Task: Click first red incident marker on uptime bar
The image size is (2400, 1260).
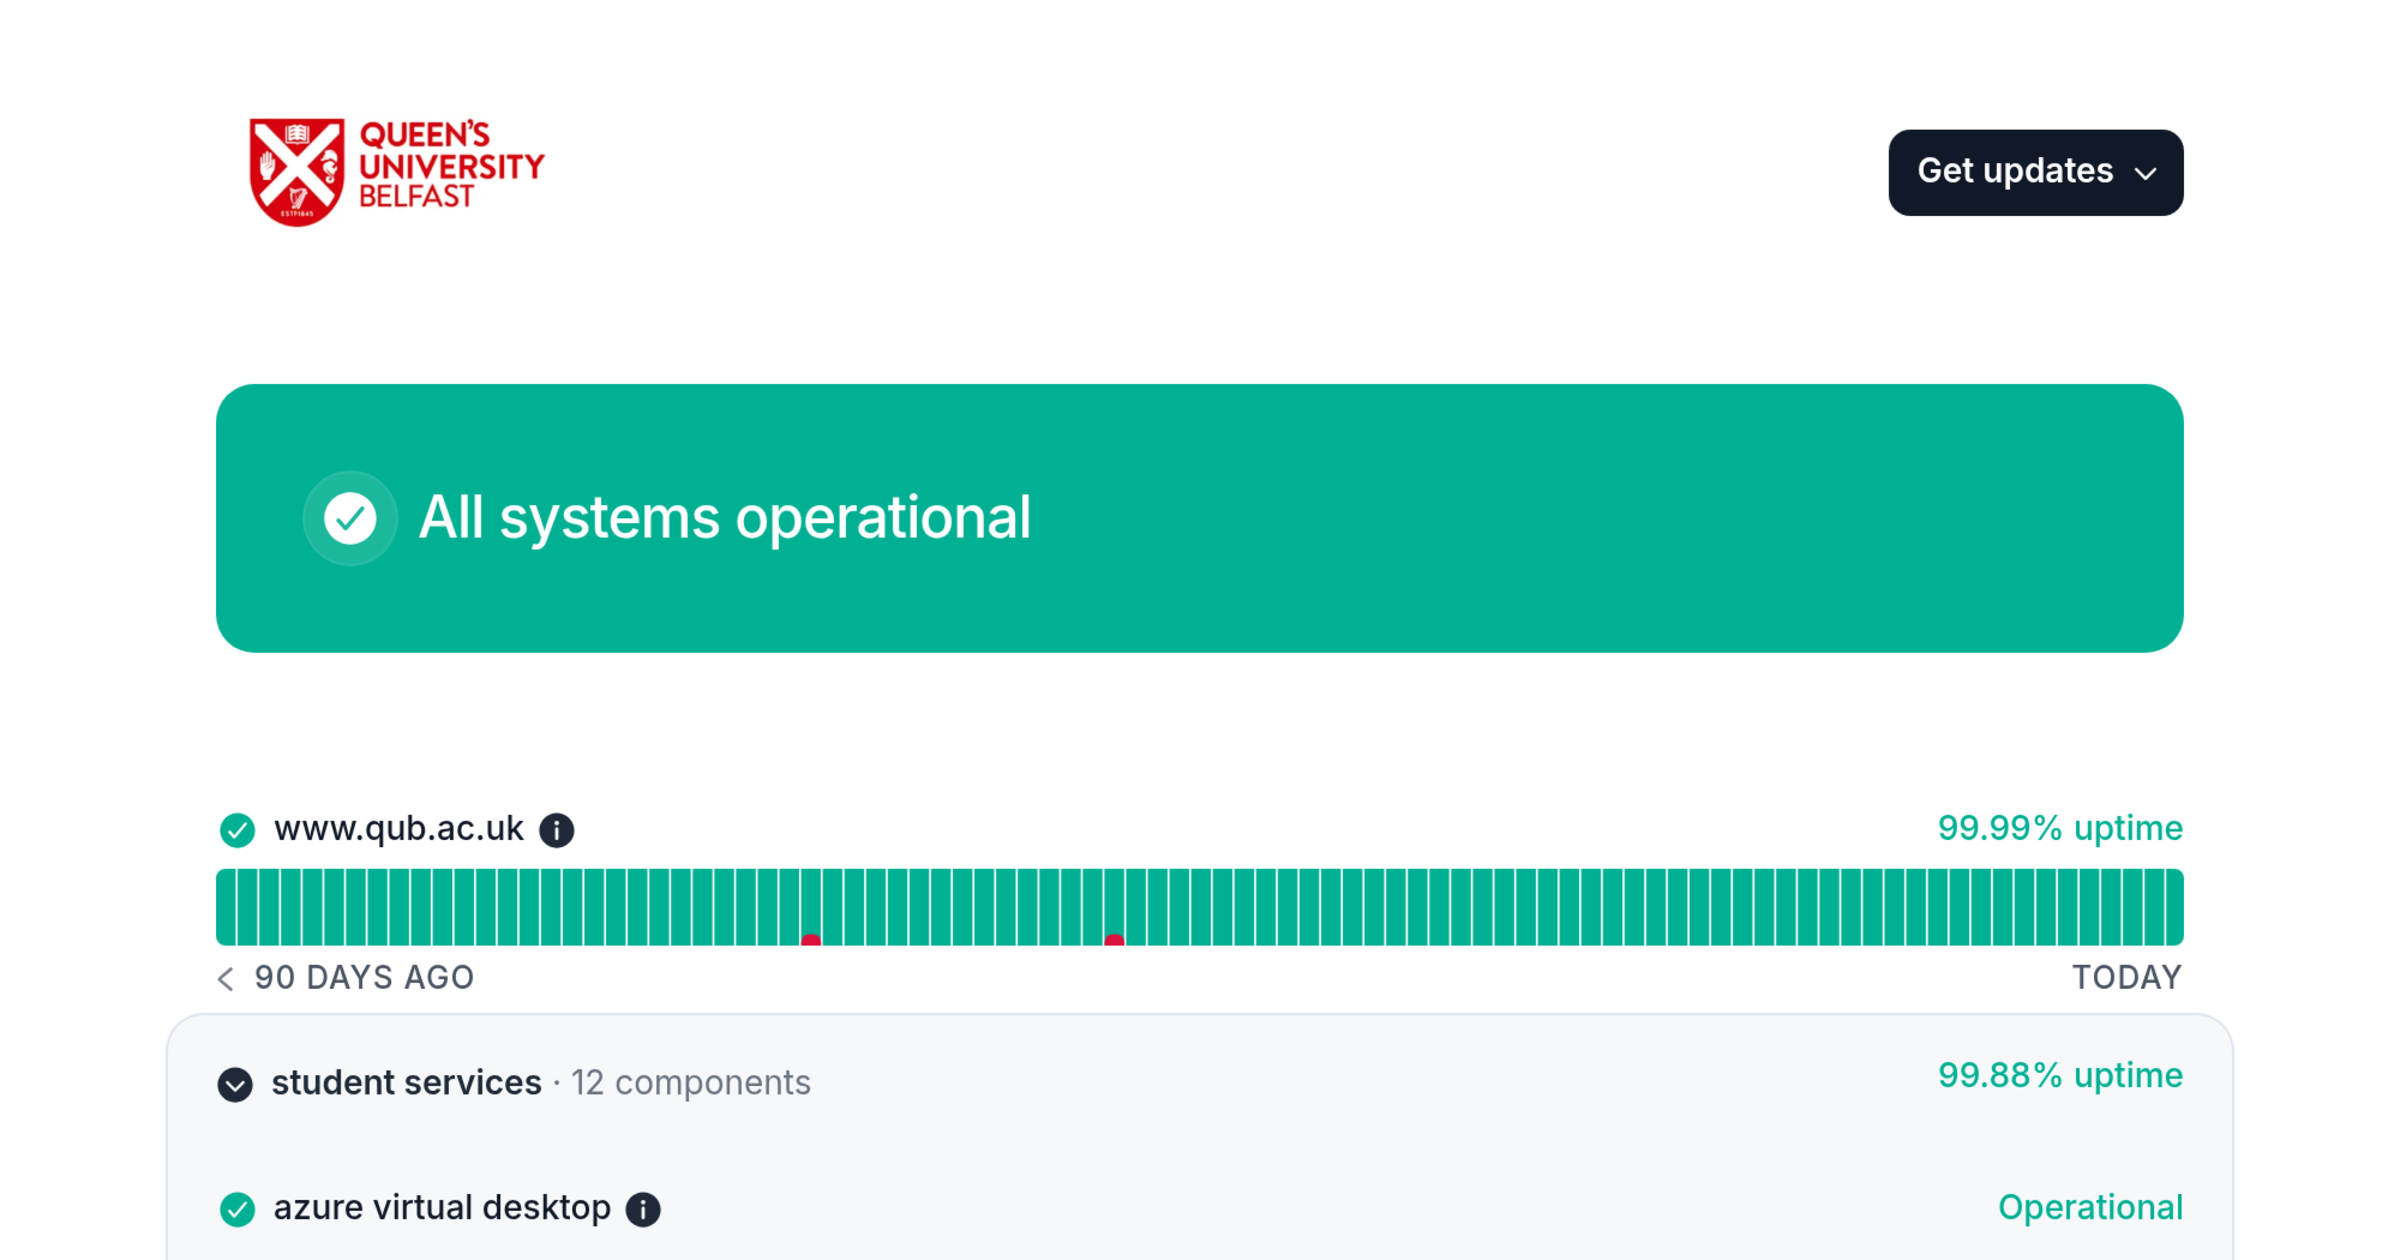Action: 811,939
